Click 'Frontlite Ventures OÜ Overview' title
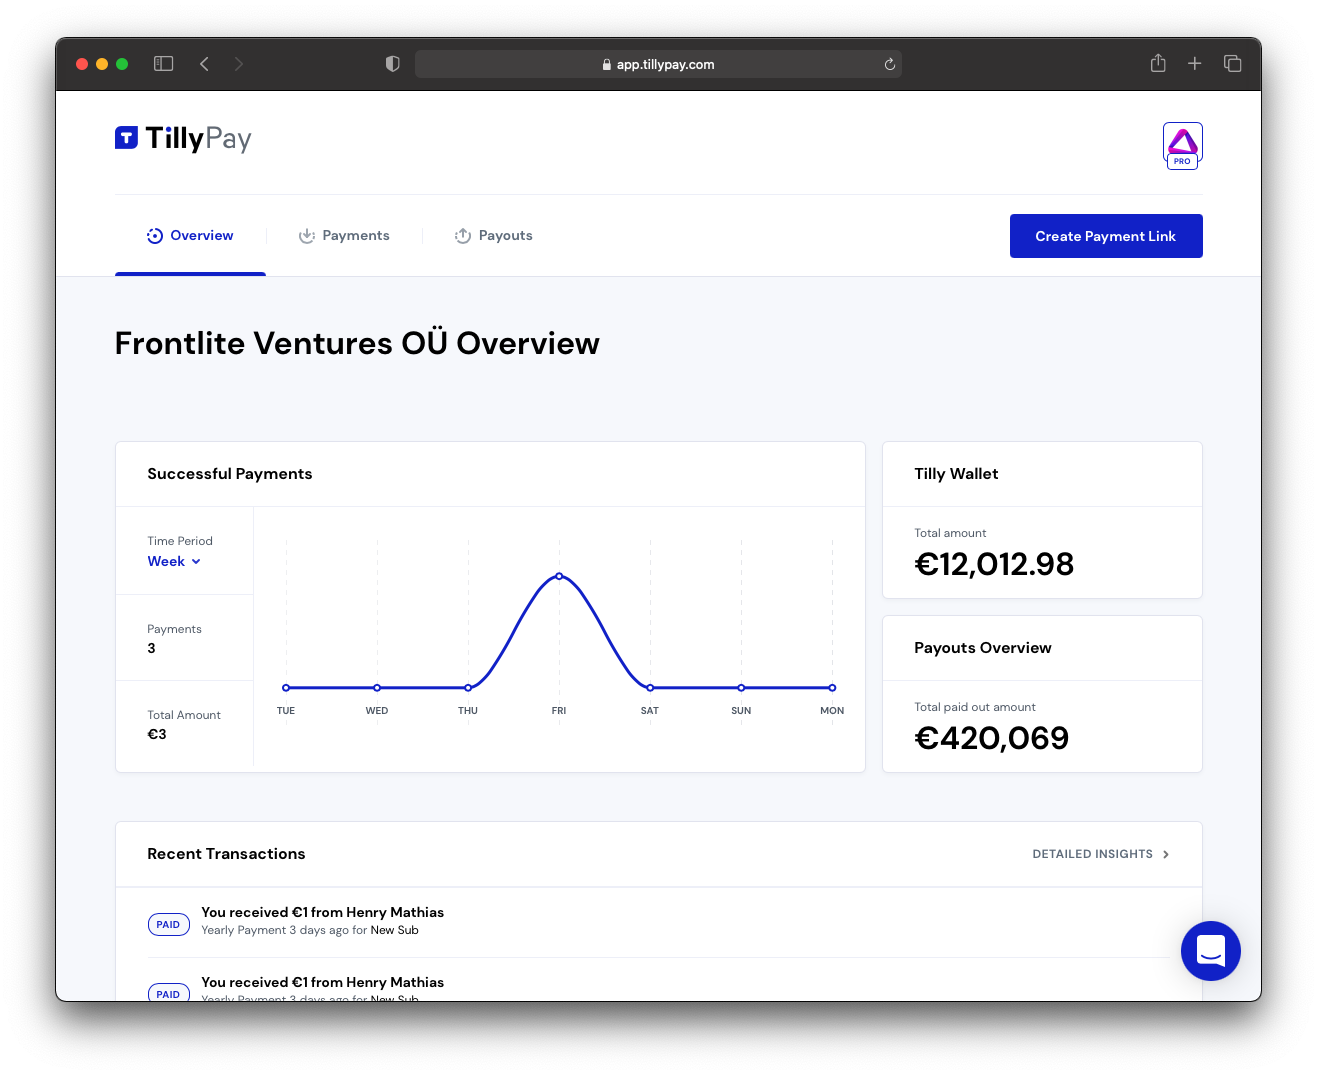This screenshot has width=1317, height=1075. 357,343
